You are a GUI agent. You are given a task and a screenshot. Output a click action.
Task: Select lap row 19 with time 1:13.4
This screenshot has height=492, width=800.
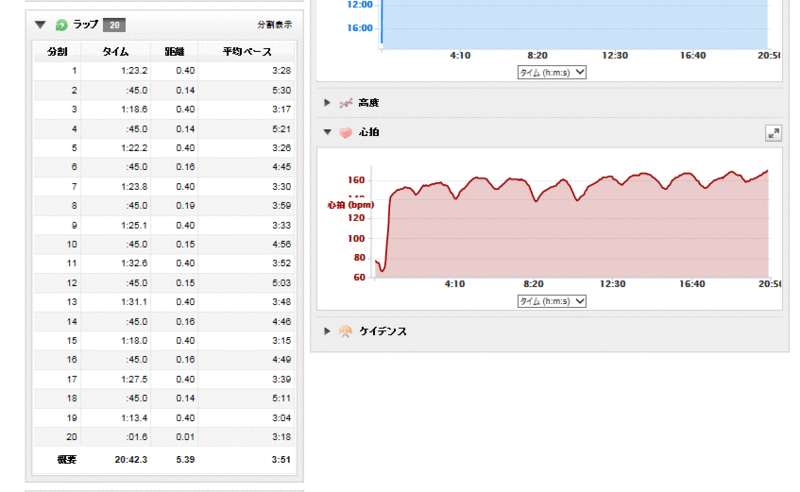[165, 417]
